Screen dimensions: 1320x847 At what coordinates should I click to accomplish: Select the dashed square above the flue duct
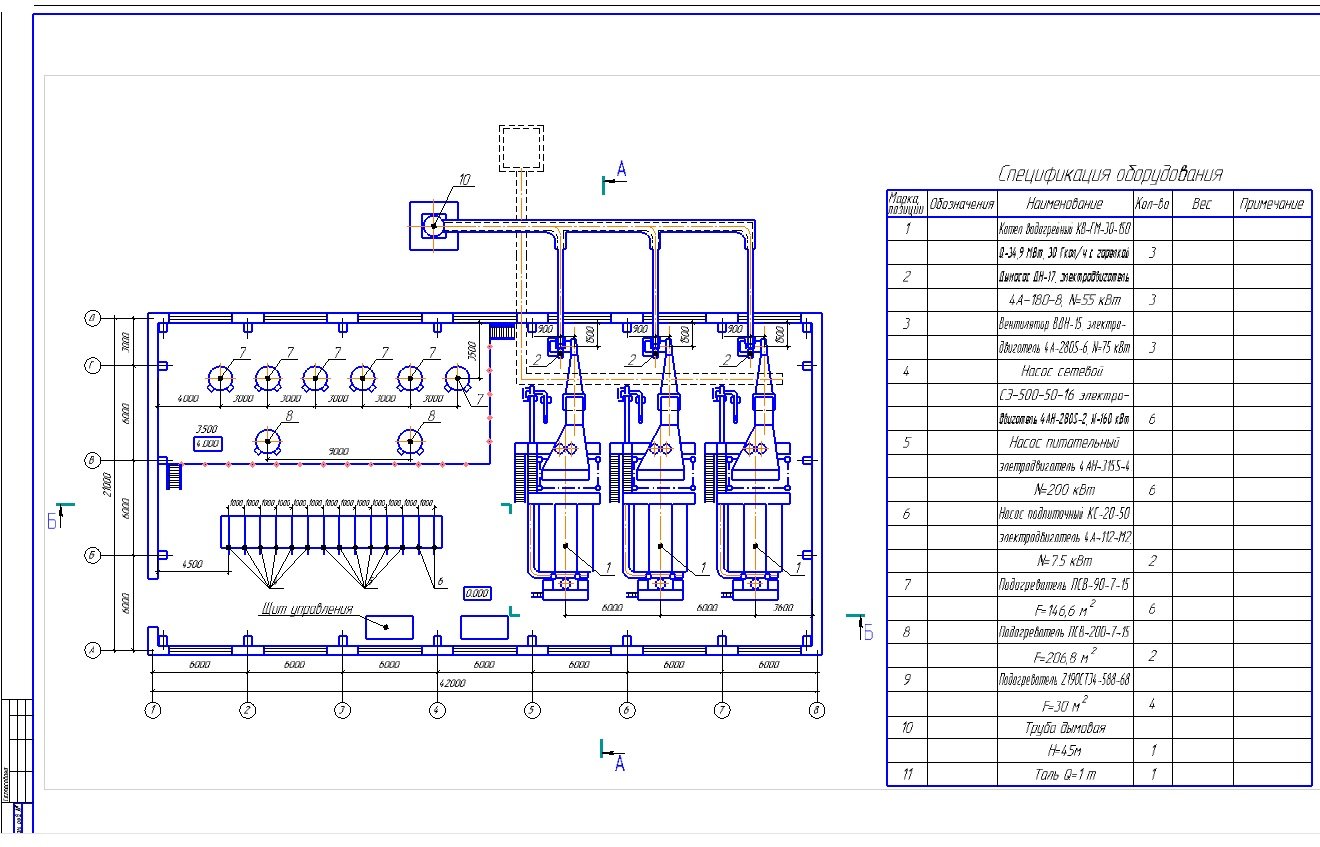pyautogui.click(x=521, y=148)
